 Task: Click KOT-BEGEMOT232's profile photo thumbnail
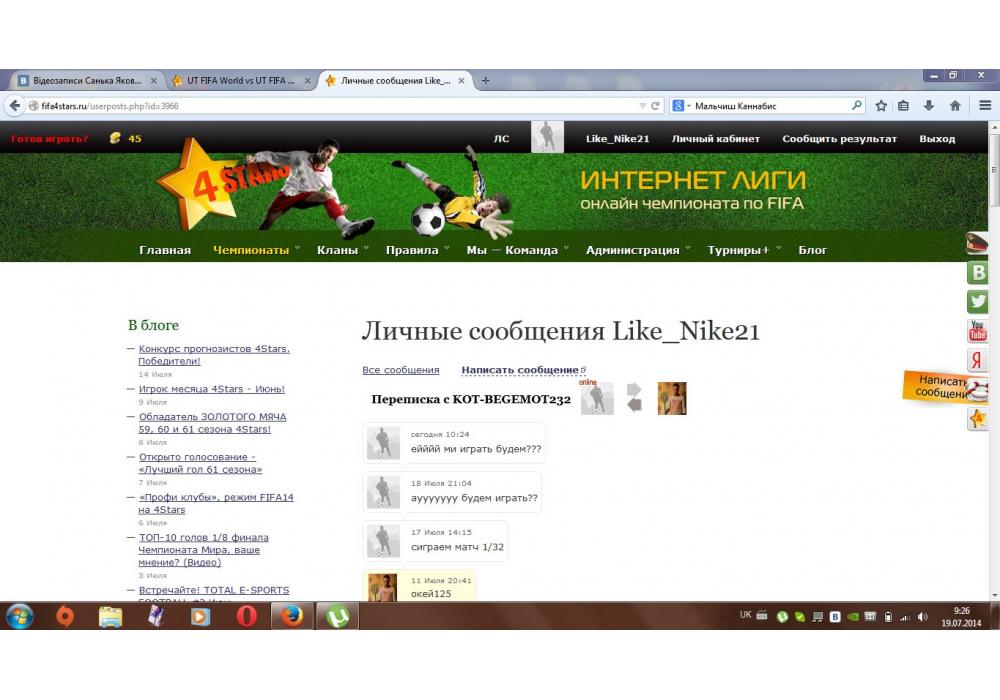671,399
